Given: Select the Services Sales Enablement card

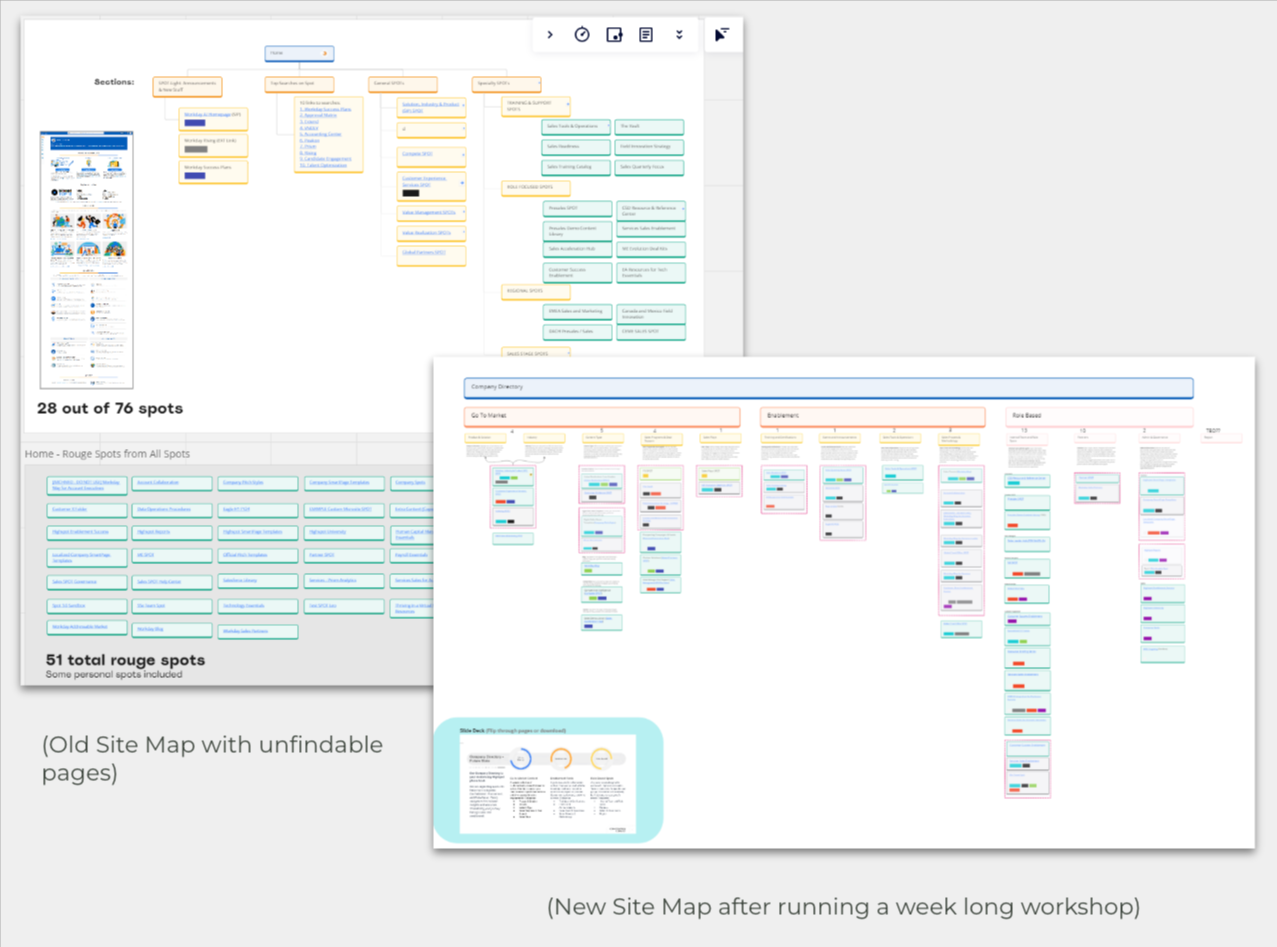Looking at the screenshot, I should click(x=650, y=230).
